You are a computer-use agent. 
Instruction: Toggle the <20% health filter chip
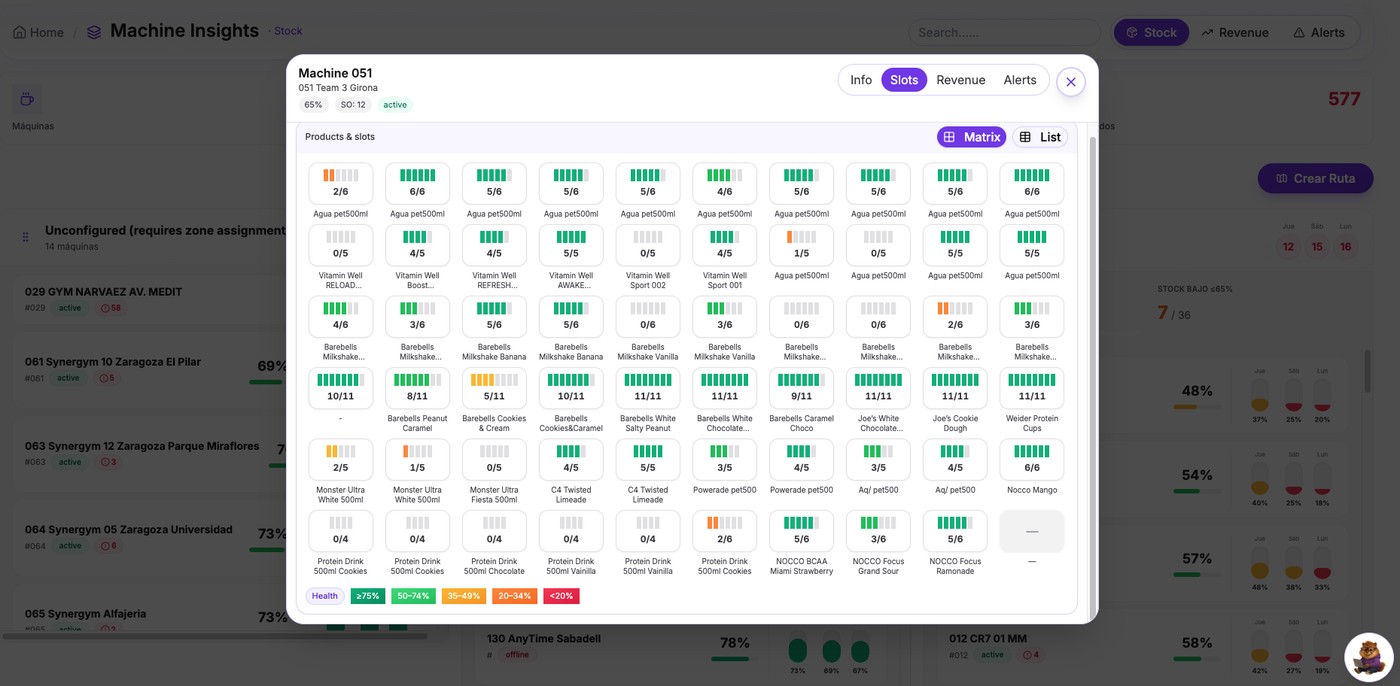pos(560,595)
